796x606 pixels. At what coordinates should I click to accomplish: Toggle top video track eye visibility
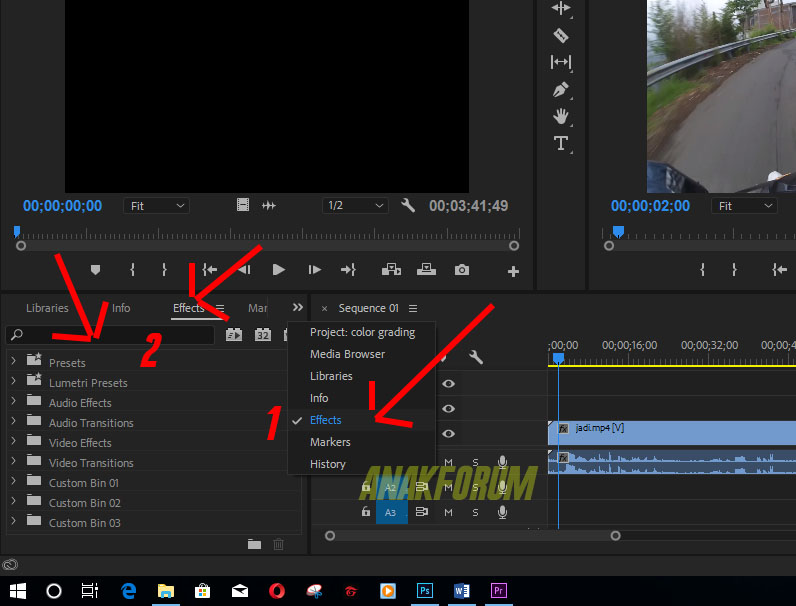(448, 384)
